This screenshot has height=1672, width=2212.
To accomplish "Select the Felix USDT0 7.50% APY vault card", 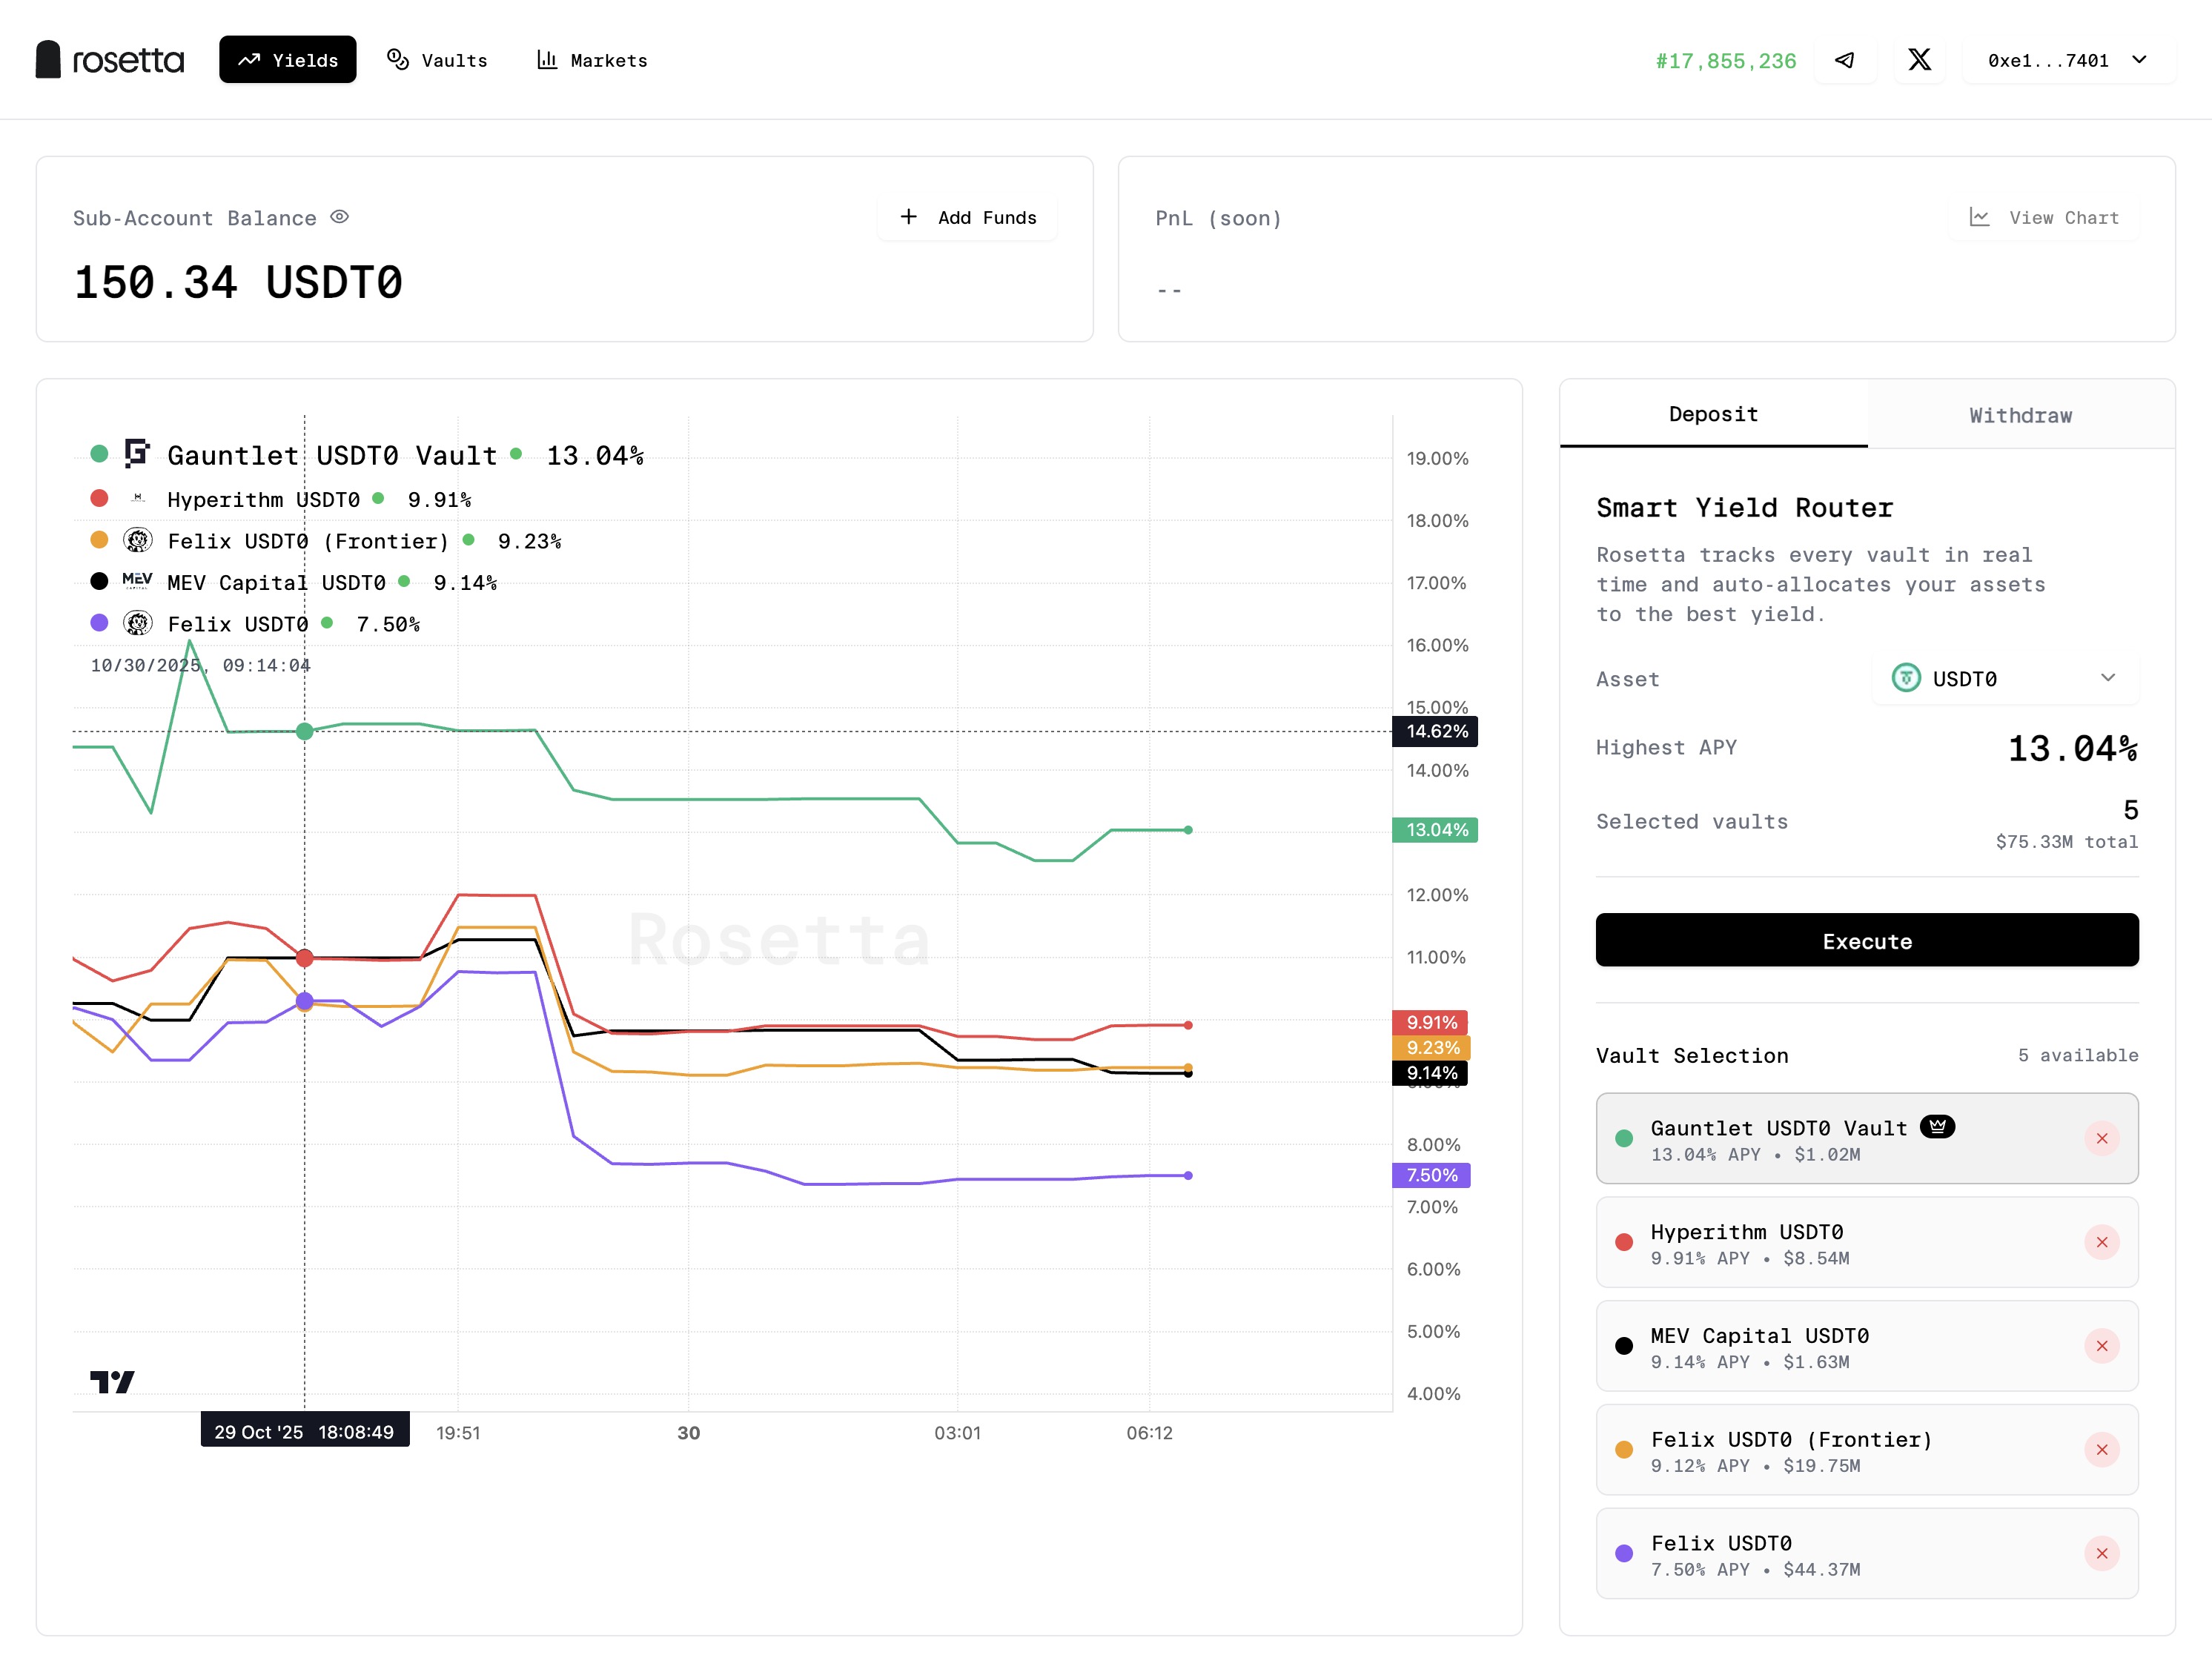I will pos(1867,1553).
